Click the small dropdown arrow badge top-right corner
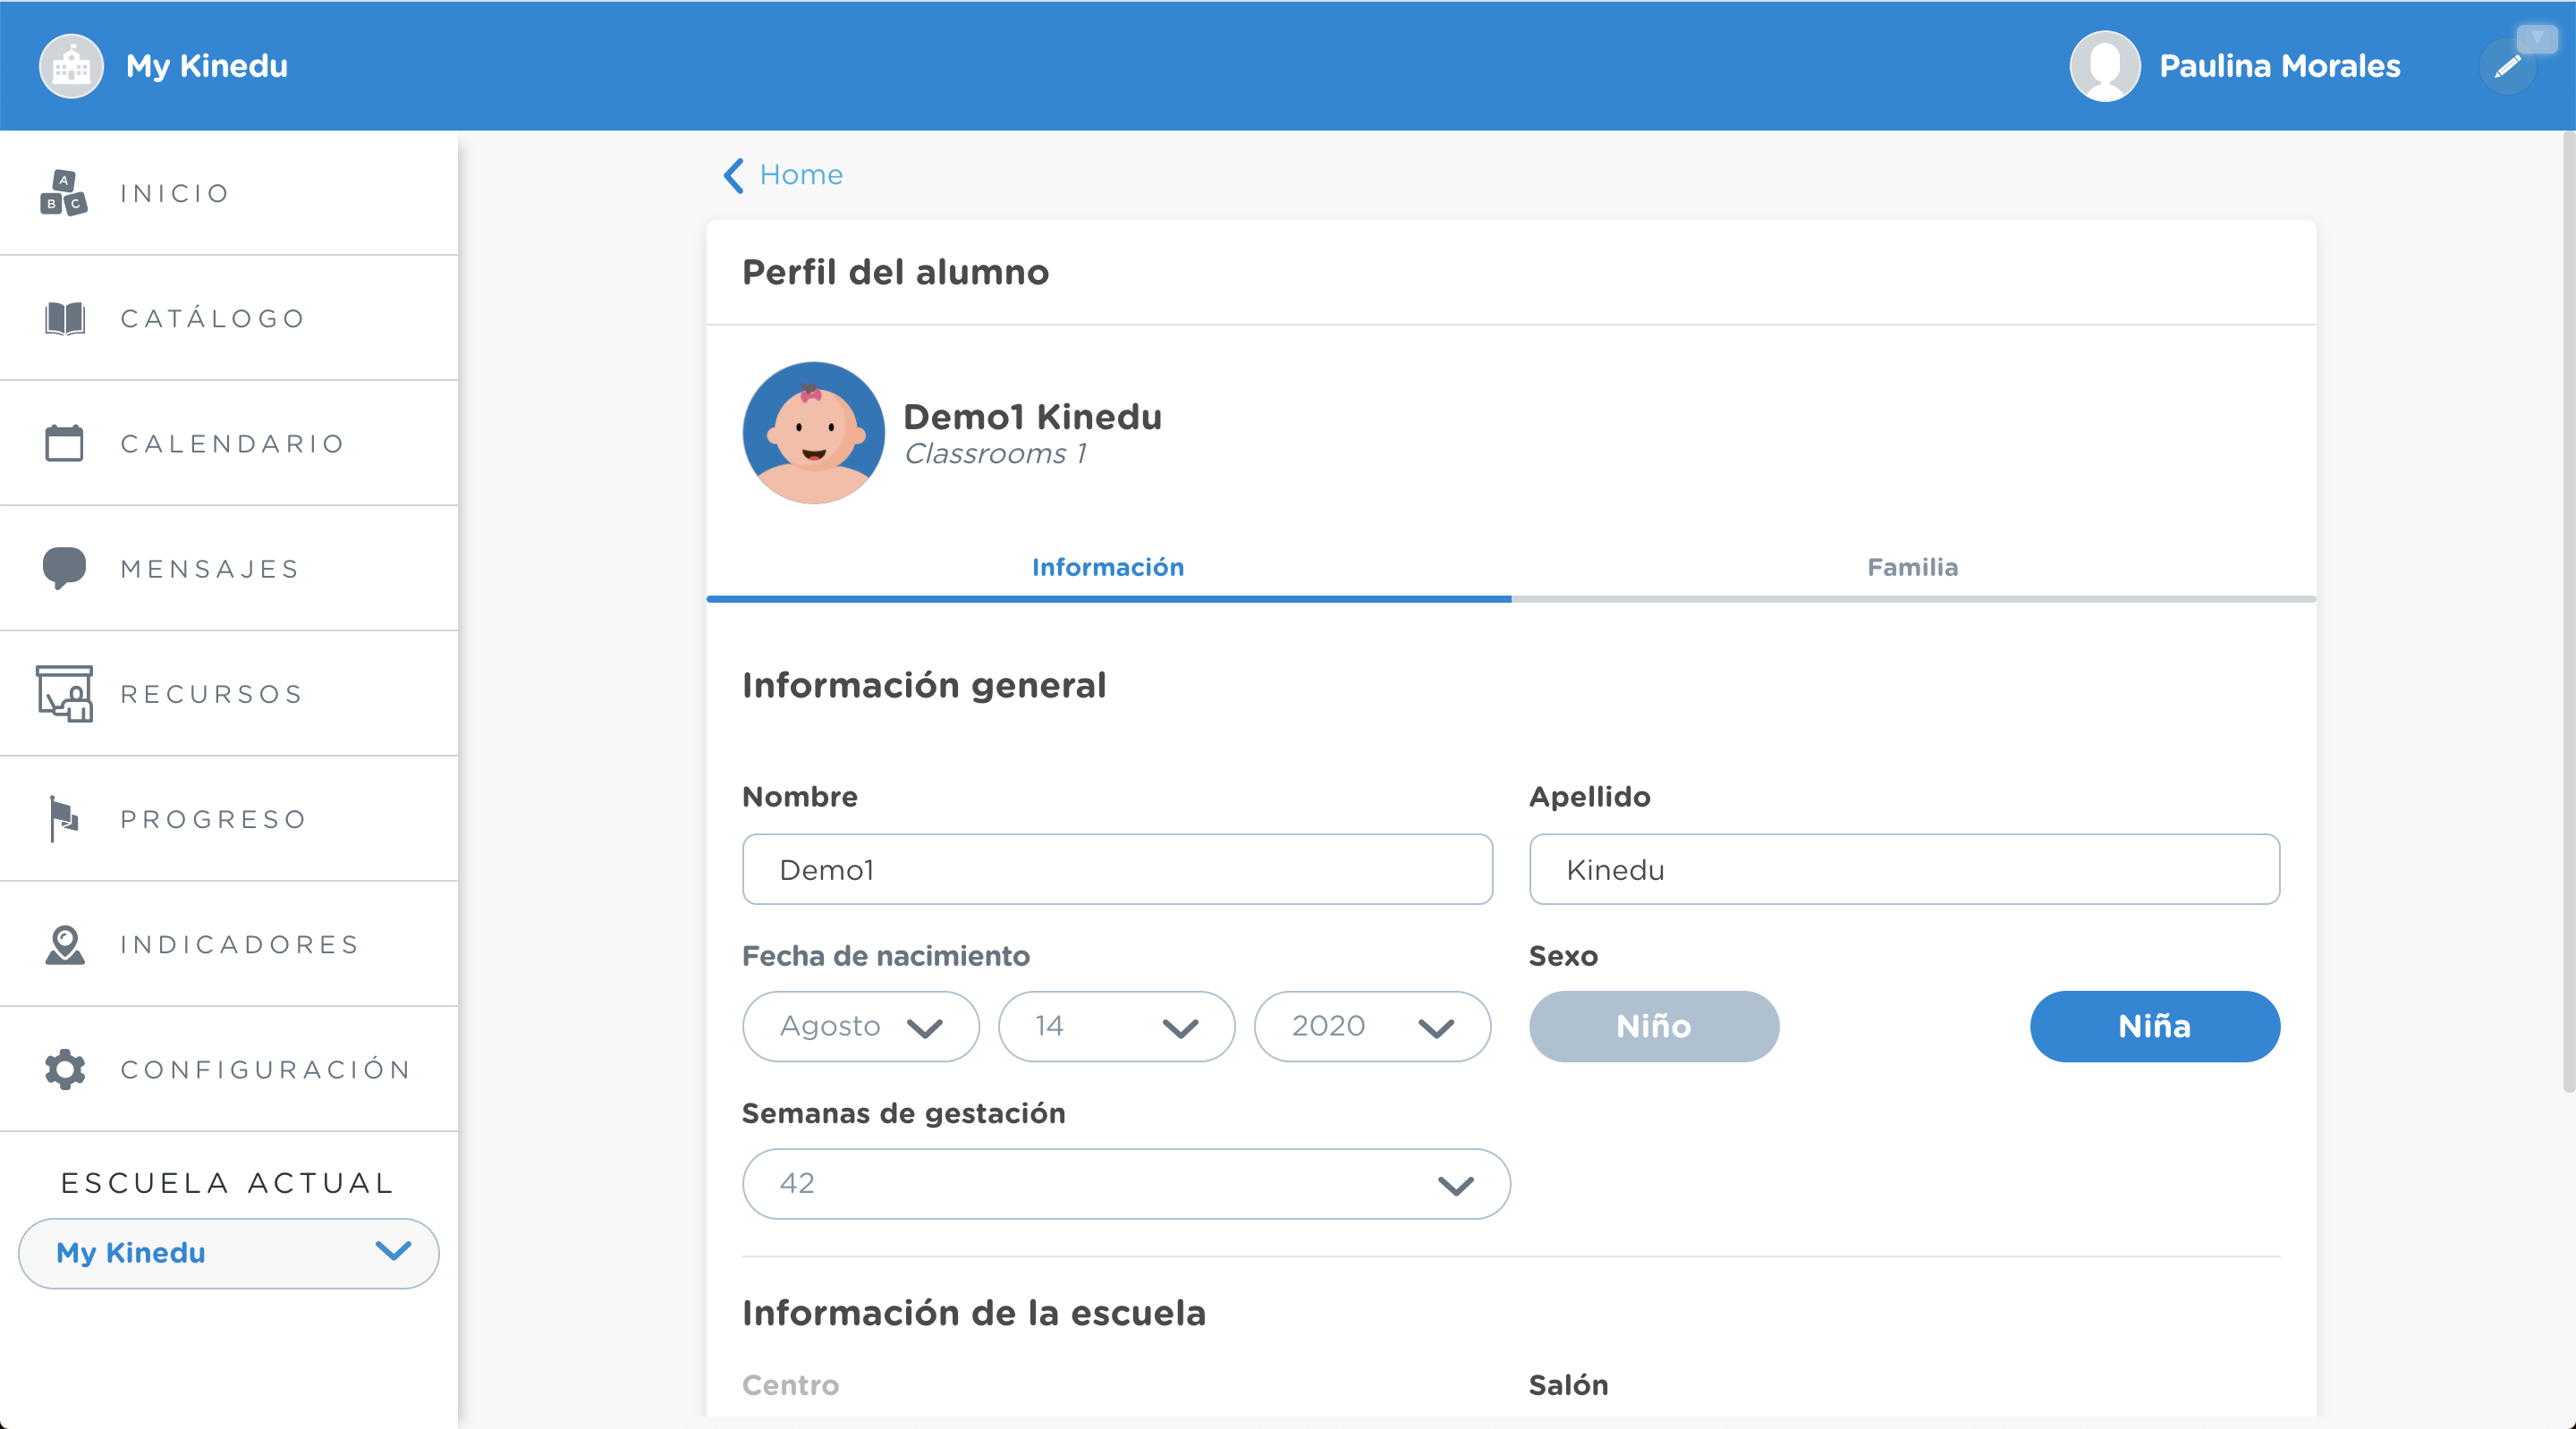The image size is (2576, 1429). point(2537,38)
